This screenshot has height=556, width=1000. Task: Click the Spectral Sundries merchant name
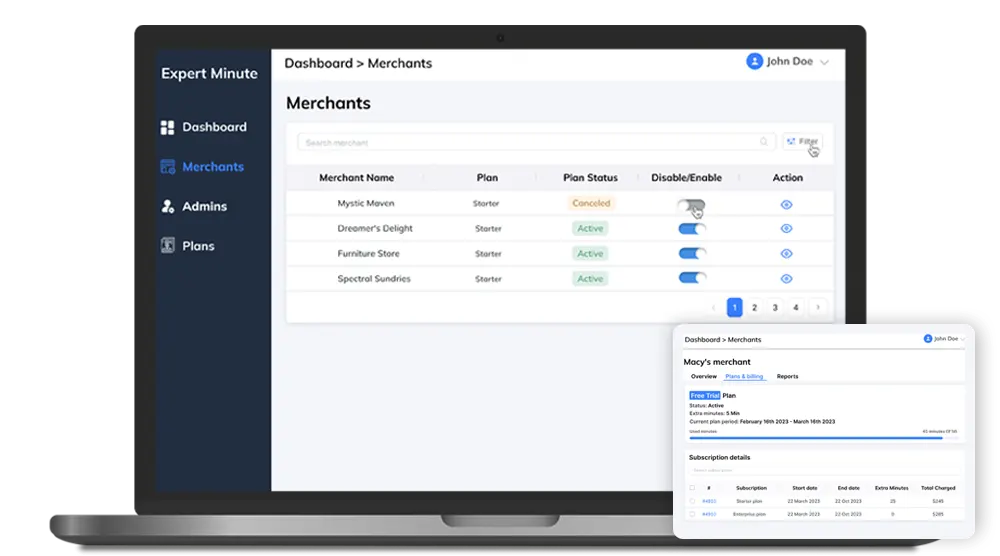click(374, 279)
